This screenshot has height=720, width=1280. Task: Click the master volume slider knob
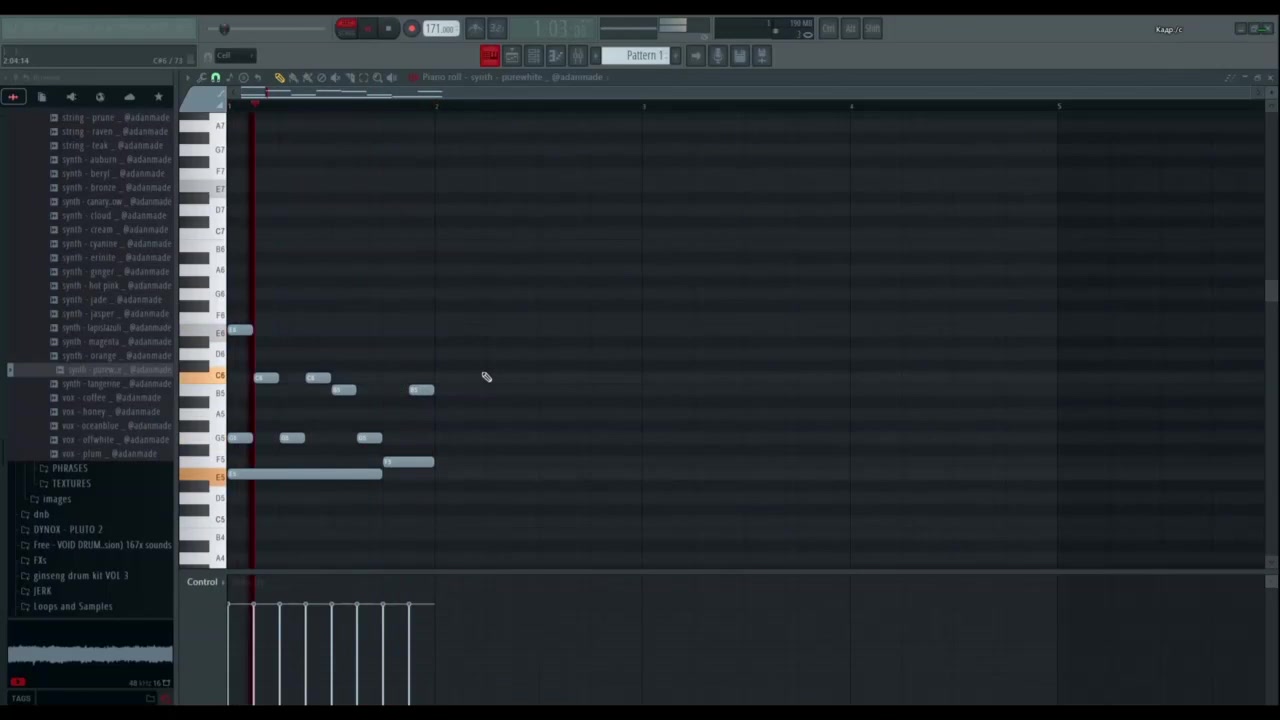[224, 29]
